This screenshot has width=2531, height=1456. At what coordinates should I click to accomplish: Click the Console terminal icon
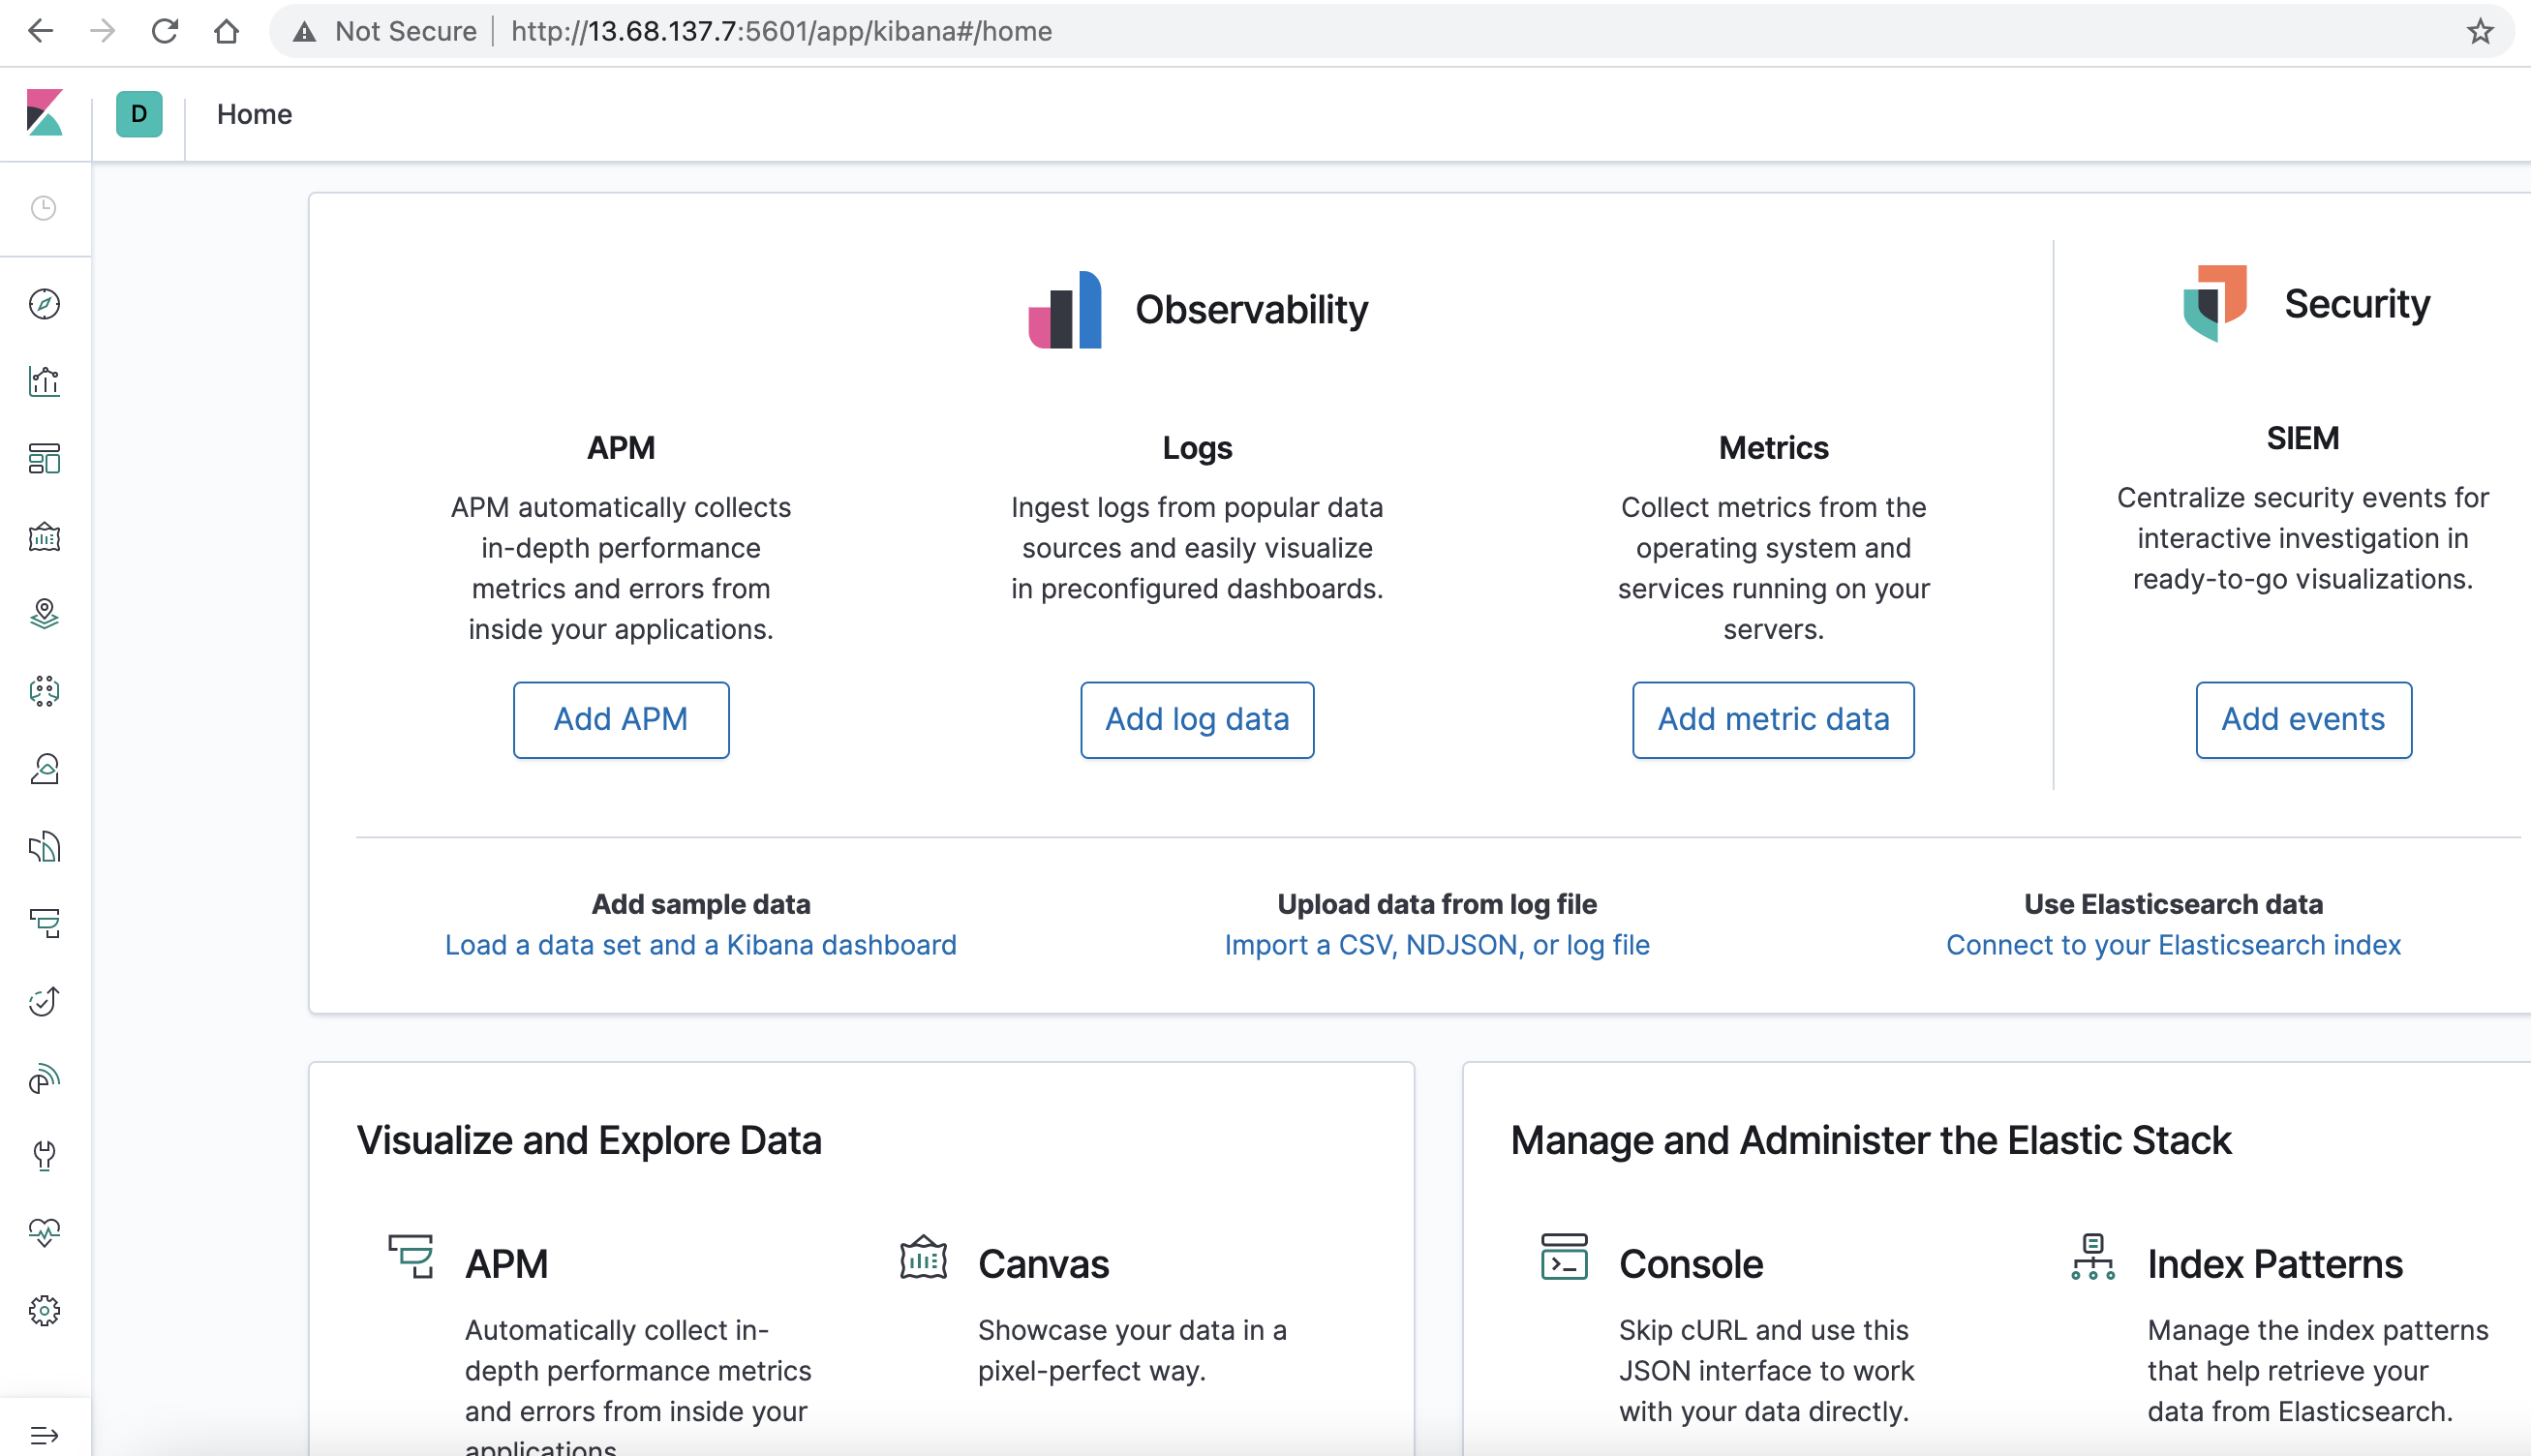[x=1564, y=1257]
